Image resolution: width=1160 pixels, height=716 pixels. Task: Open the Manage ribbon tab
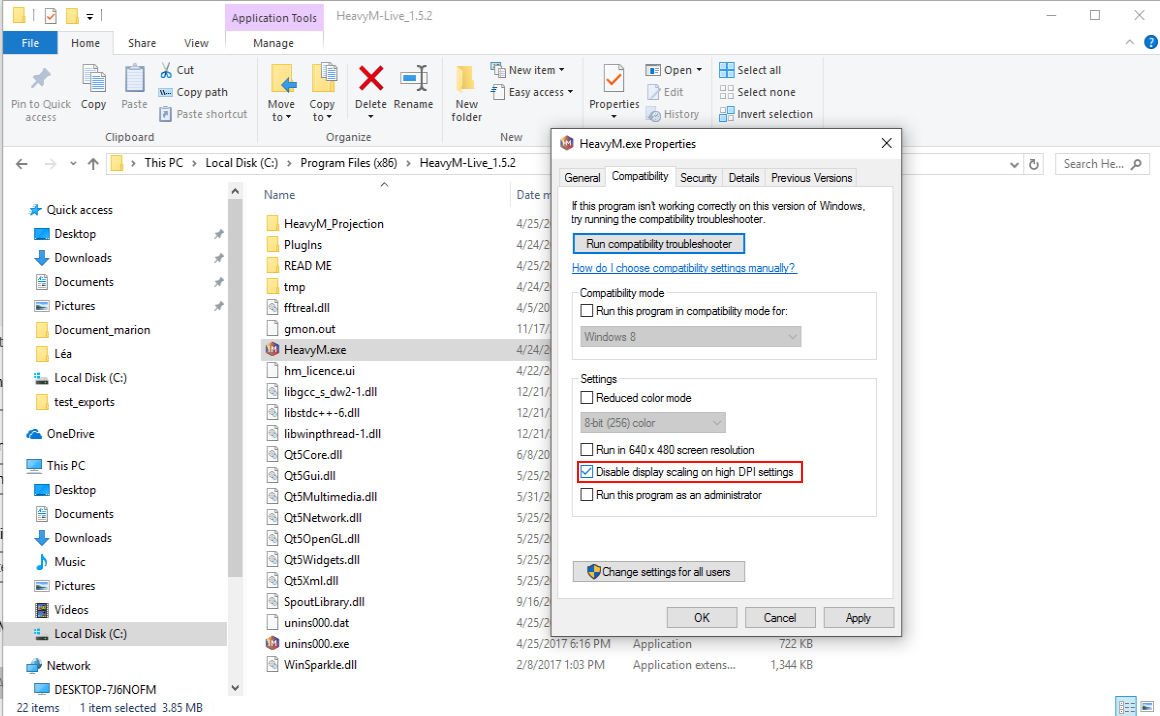273,43
